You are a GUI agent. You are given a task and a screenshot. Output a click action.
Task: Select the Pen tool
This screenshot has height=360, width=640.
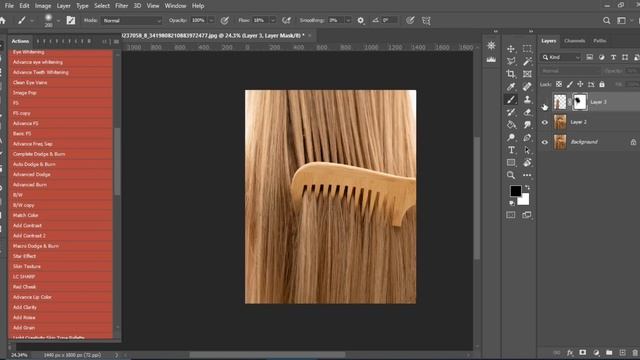point(527,138)
